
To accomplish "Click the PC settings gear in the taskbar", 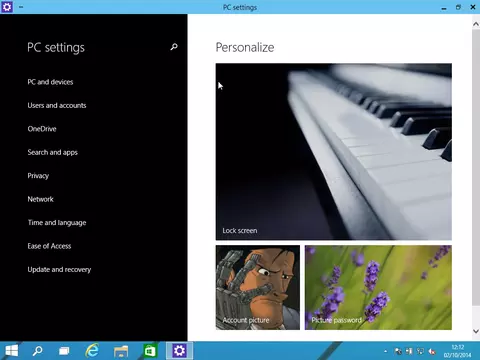I will pyautogui.click(x=179, y=351).
